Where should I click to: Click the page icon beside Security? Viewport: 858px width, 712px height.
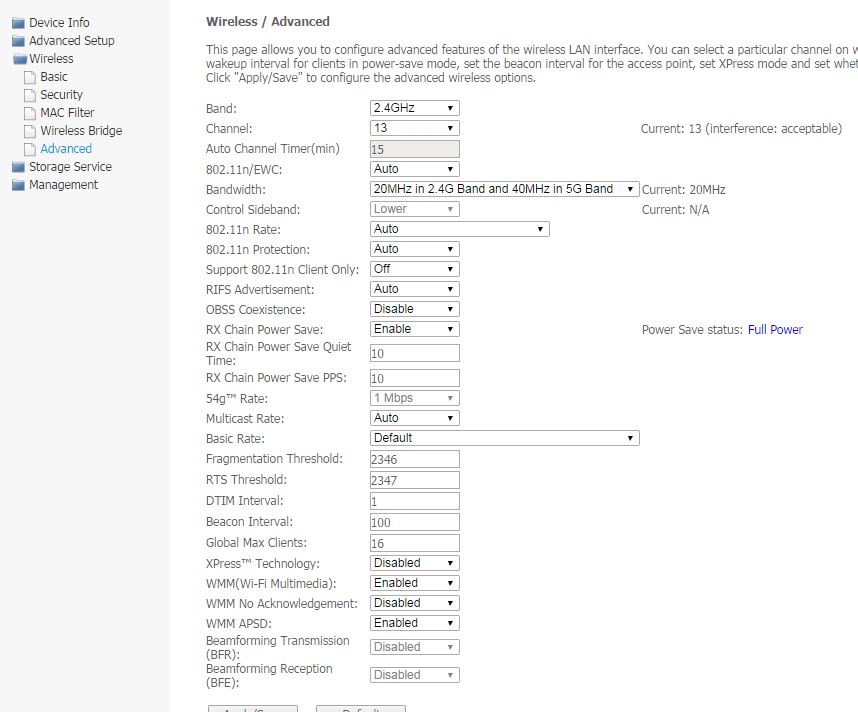[x=30, y=95]
